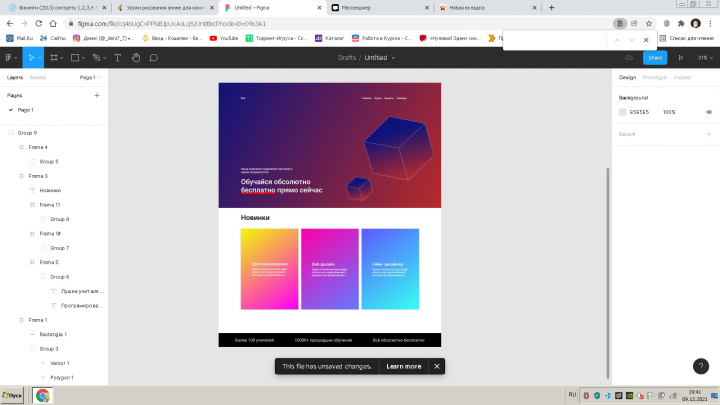
Task: Select the Hand tool
Action: tap(136, 58)
